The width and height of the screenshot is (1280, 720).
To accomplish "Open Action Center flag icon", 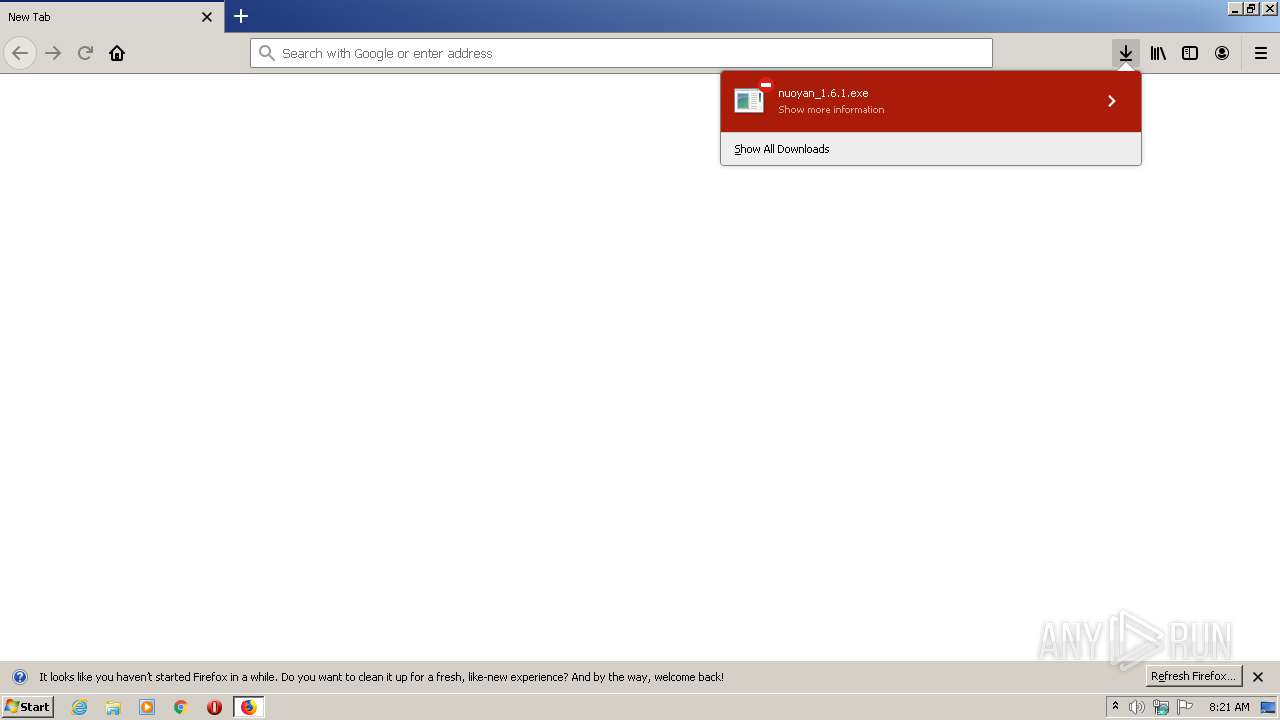I will [1185, 707].
